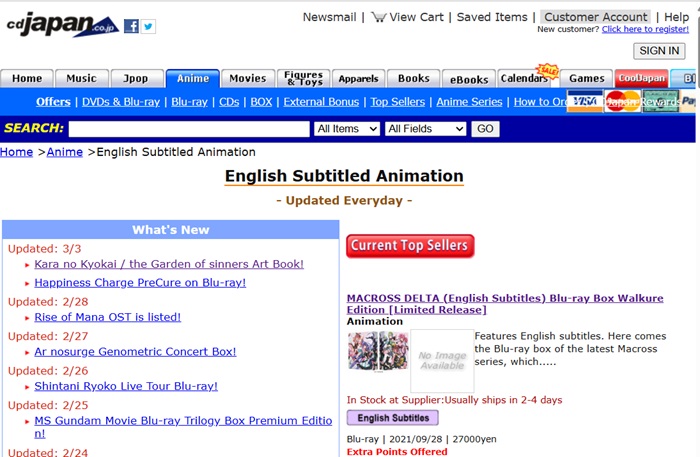Open the CoolJapan tab
This screenshot has height=457, width=700.
642,79
